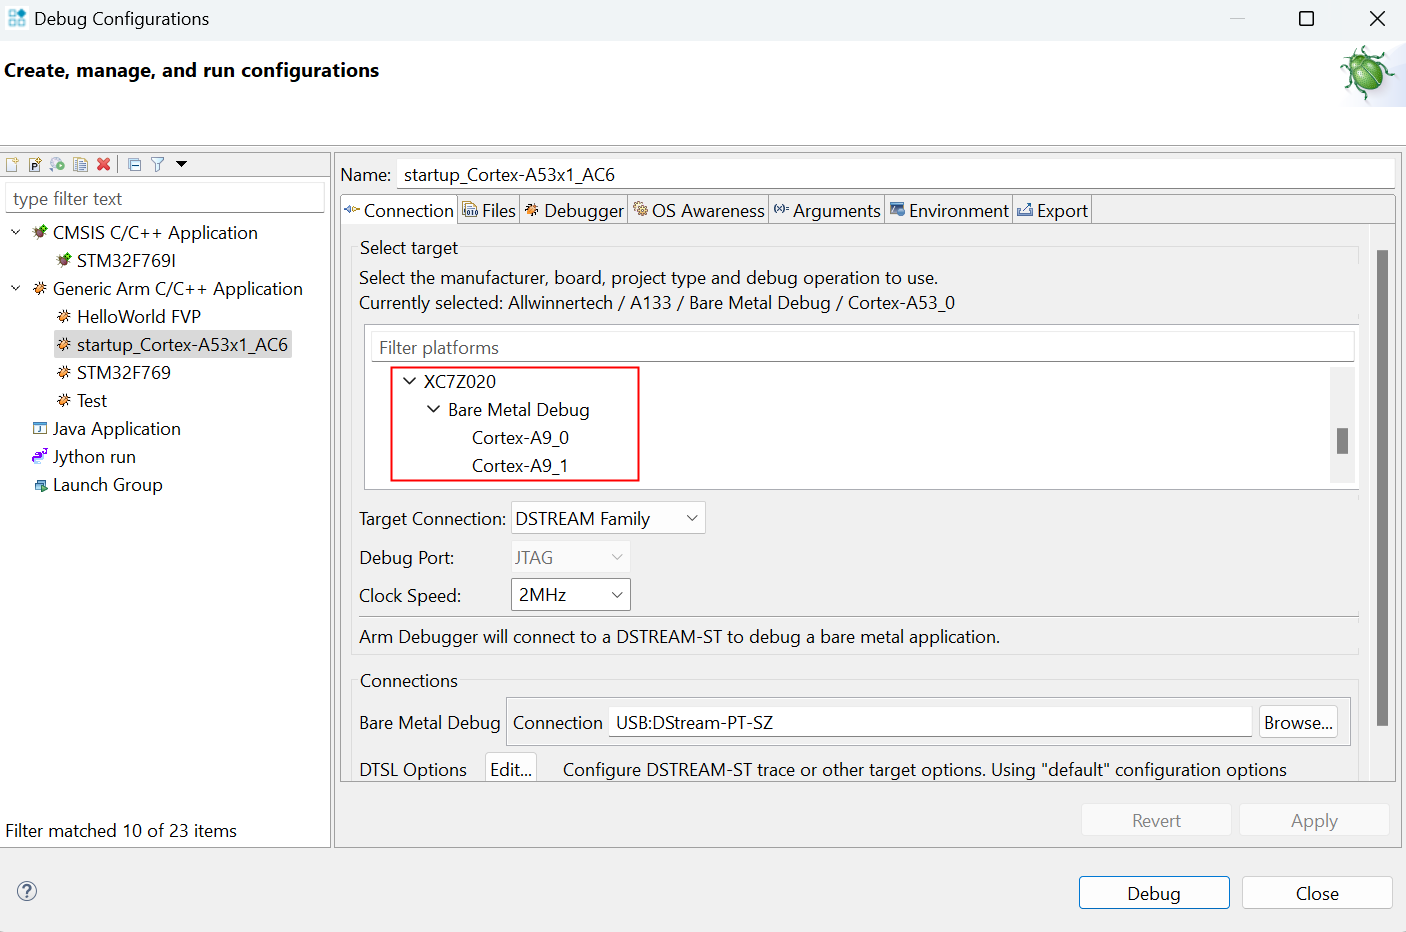Screen dimensions: 1406x932
Task: Click the Filter platforms input field
Action: 862,348
